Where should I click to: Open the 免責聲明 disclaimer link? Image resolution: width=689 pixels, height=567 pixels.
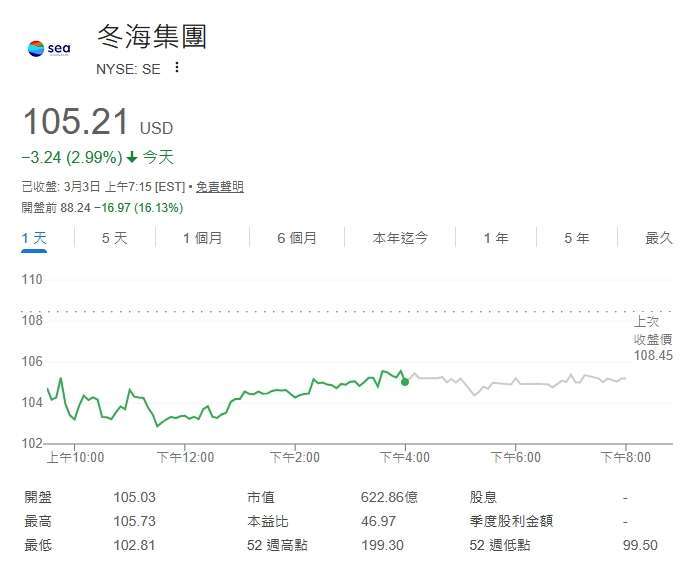click(x=219, y=187)
